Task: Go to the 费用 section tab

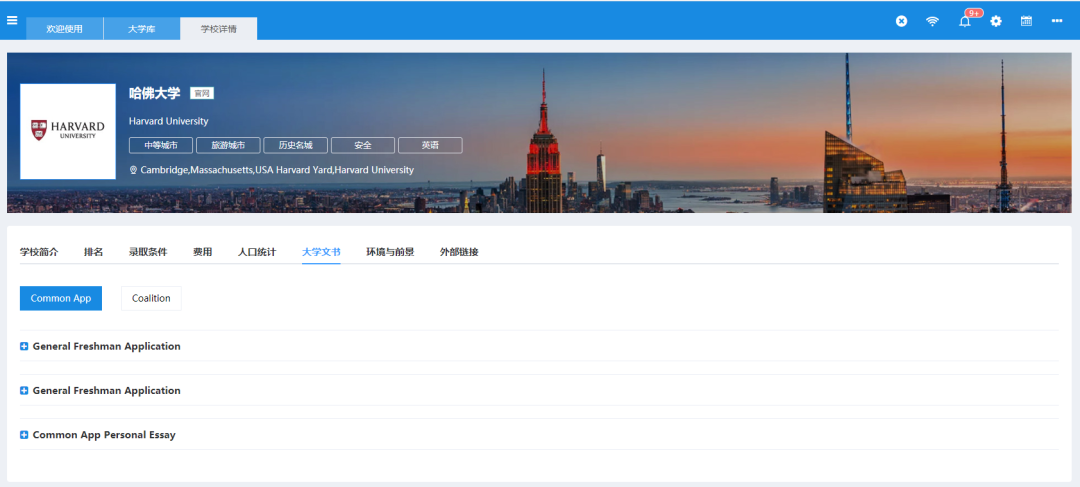Action: pyautogui.click(x=202, y=252)
